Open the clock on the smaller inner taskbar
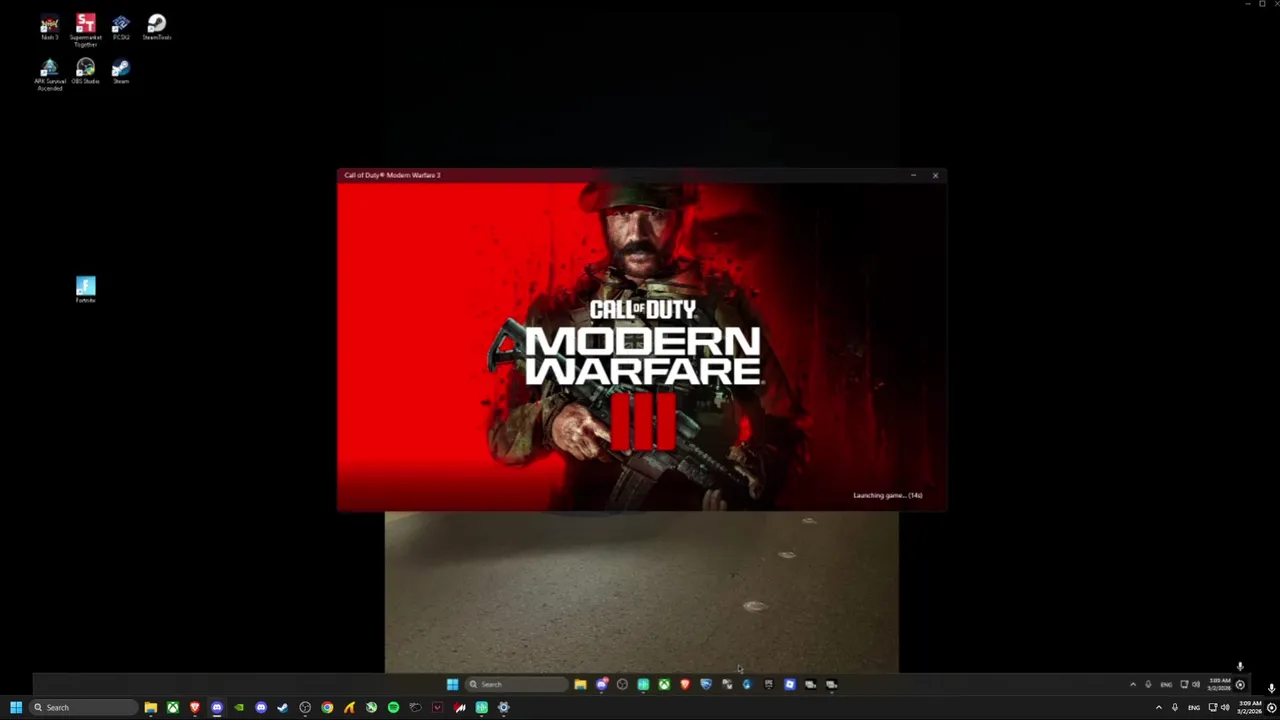1280x720 pixels. [1219, 684]
